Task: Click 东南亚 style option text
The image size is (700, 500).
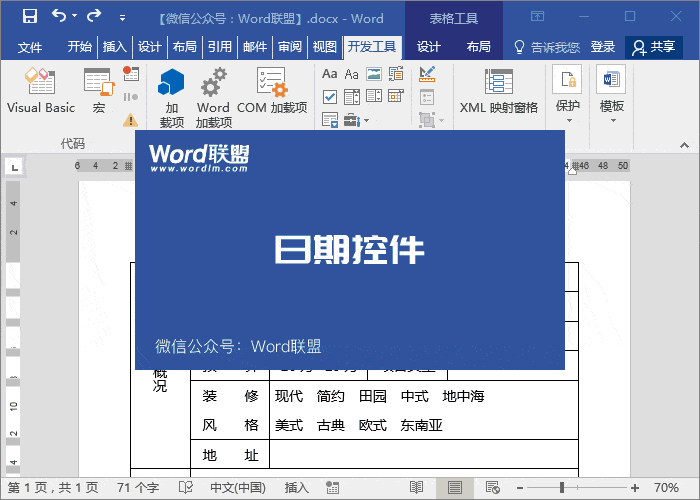Action: pyautogui.click(x=421, y=425)
